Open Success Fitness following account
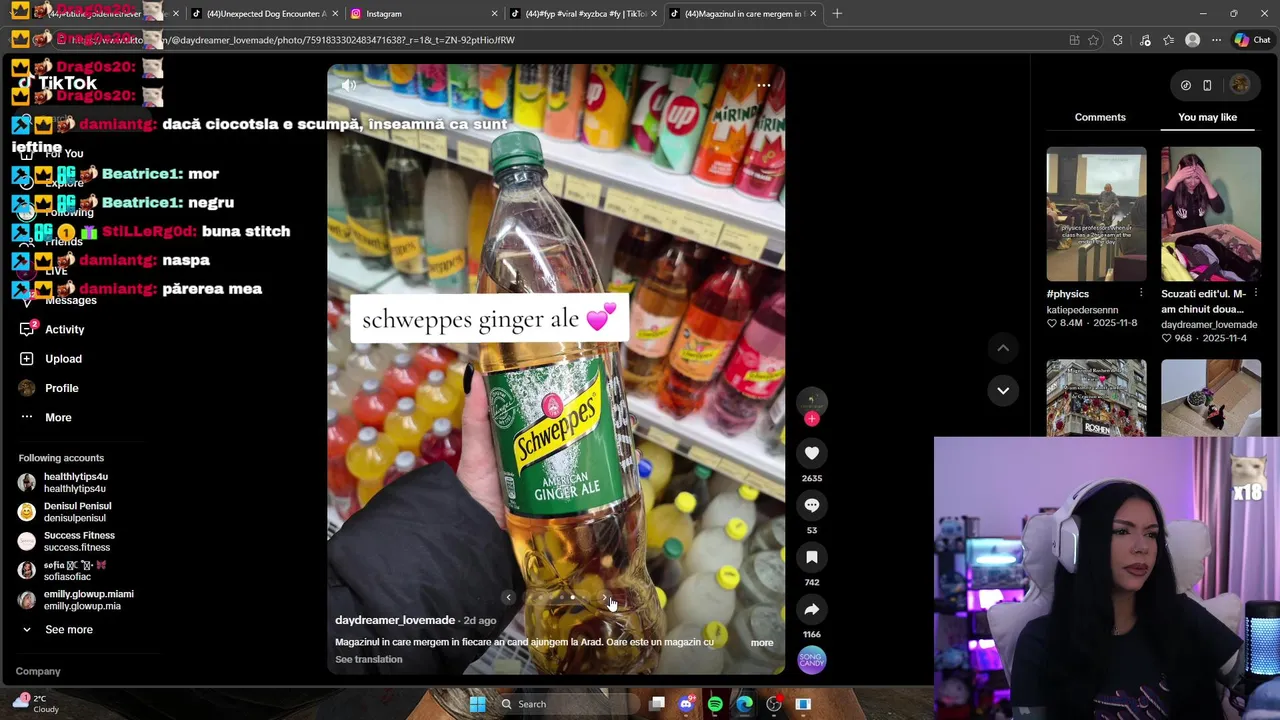This screenshot has height=720, width=1280. pos(78,541)
